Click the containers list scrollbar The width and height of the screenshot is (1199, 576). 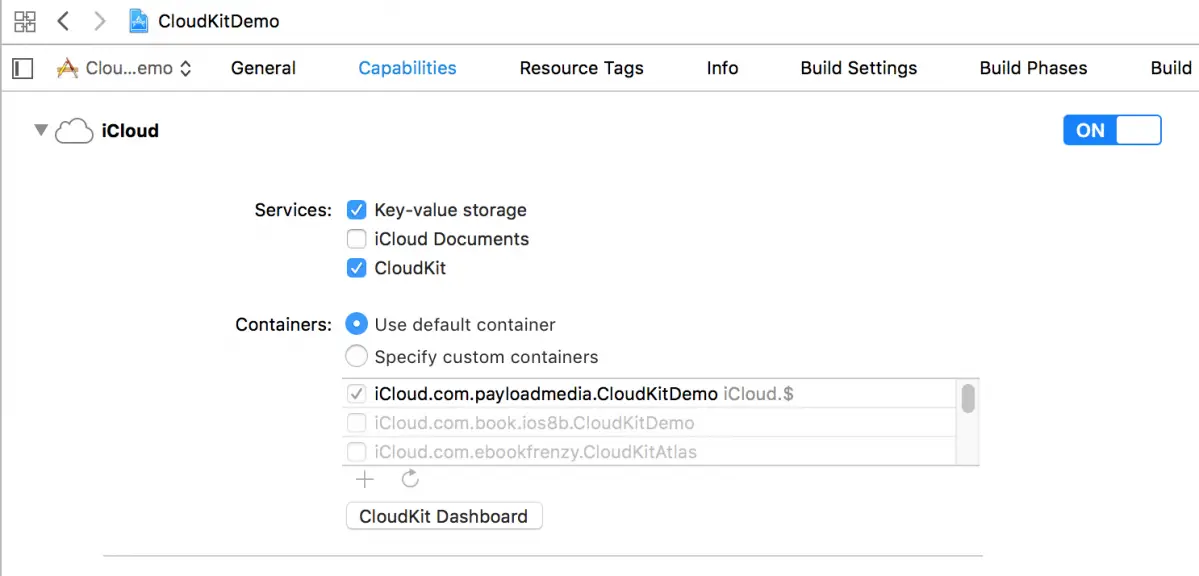click(967, 399)
